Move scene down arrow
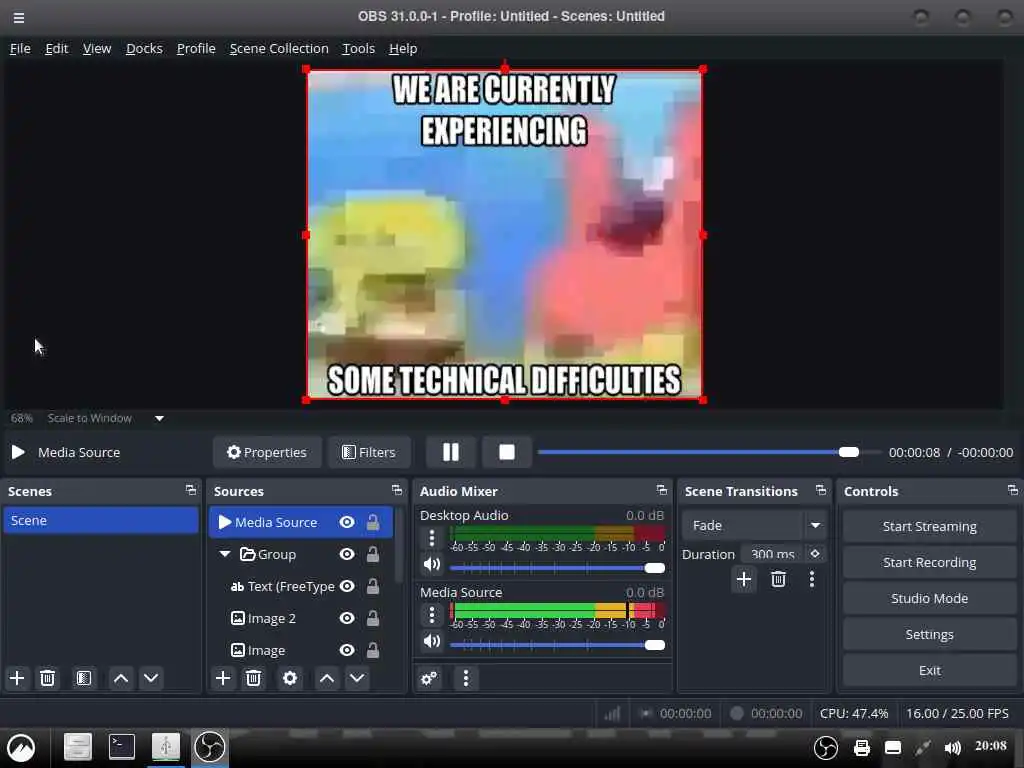This screenshot has height=768, width=1024. click(151, 679)
